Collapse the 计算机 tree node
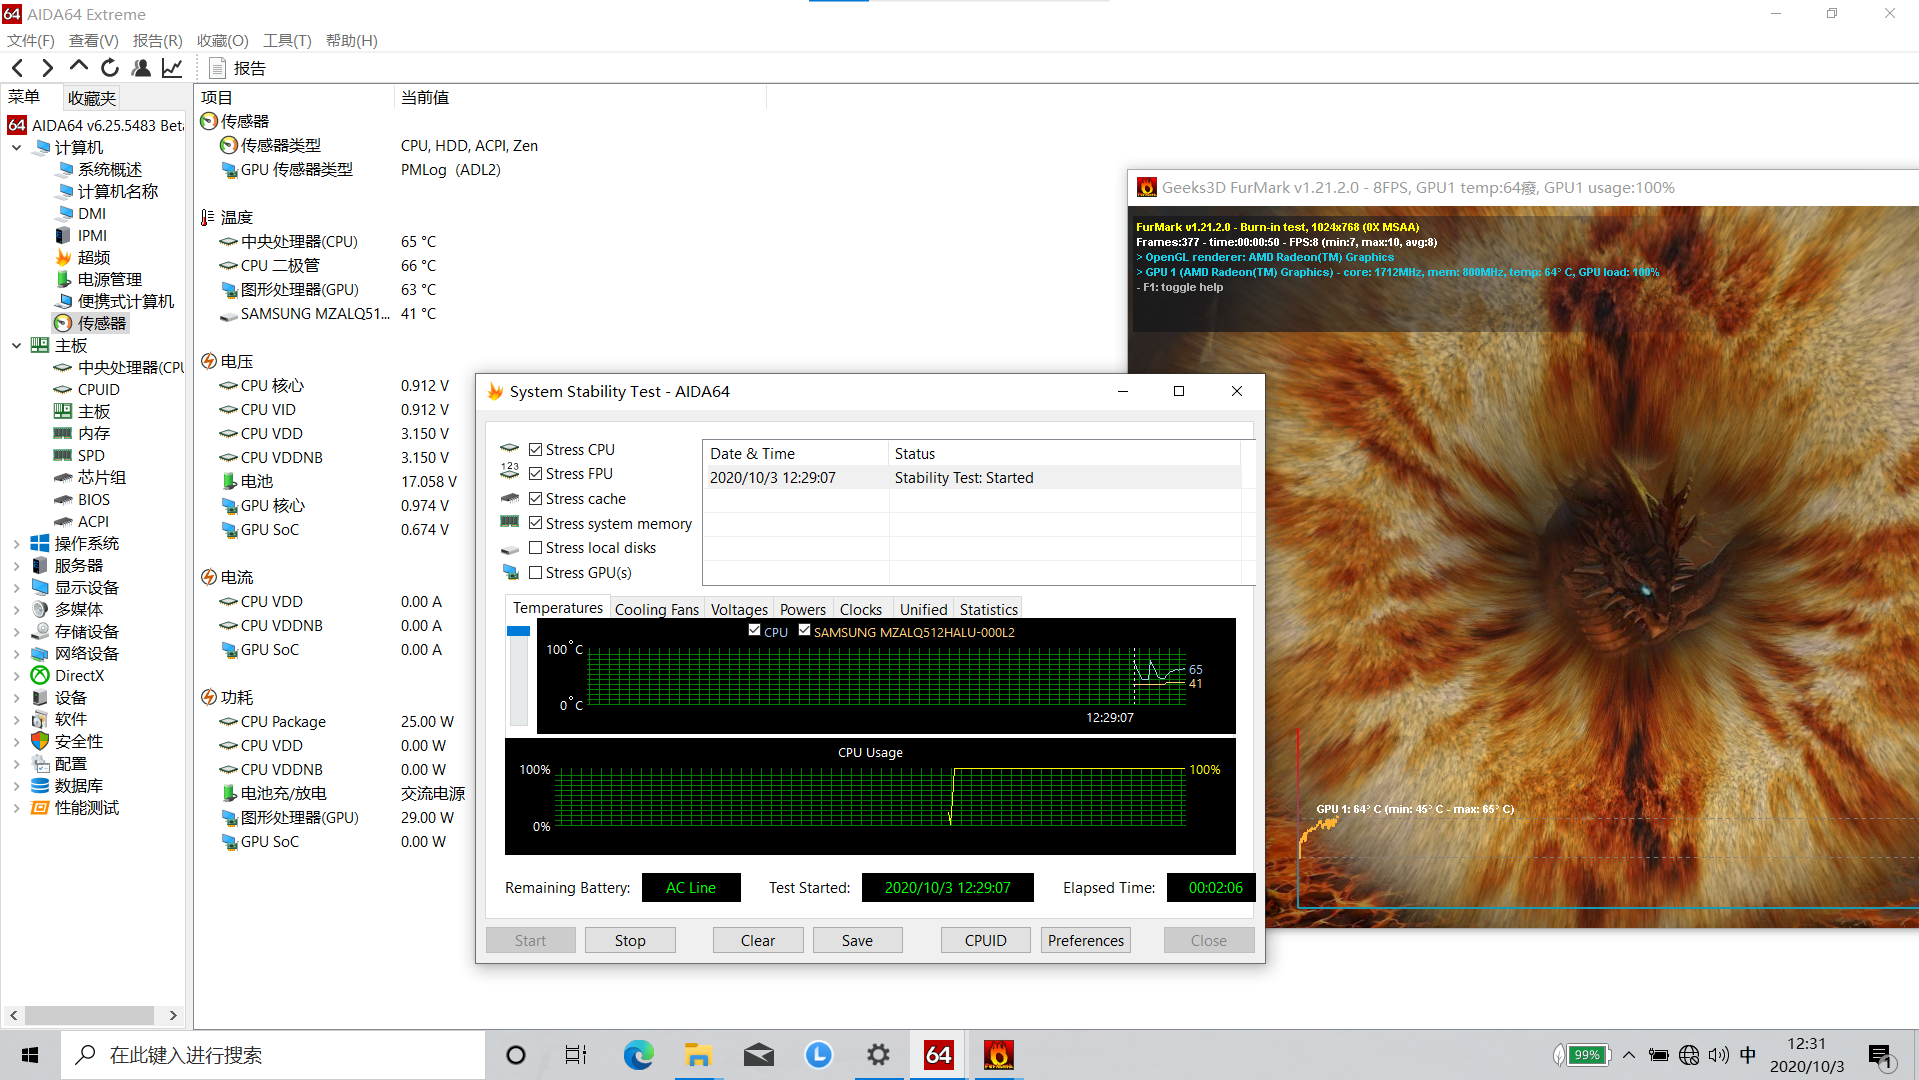 coord(16,148)
